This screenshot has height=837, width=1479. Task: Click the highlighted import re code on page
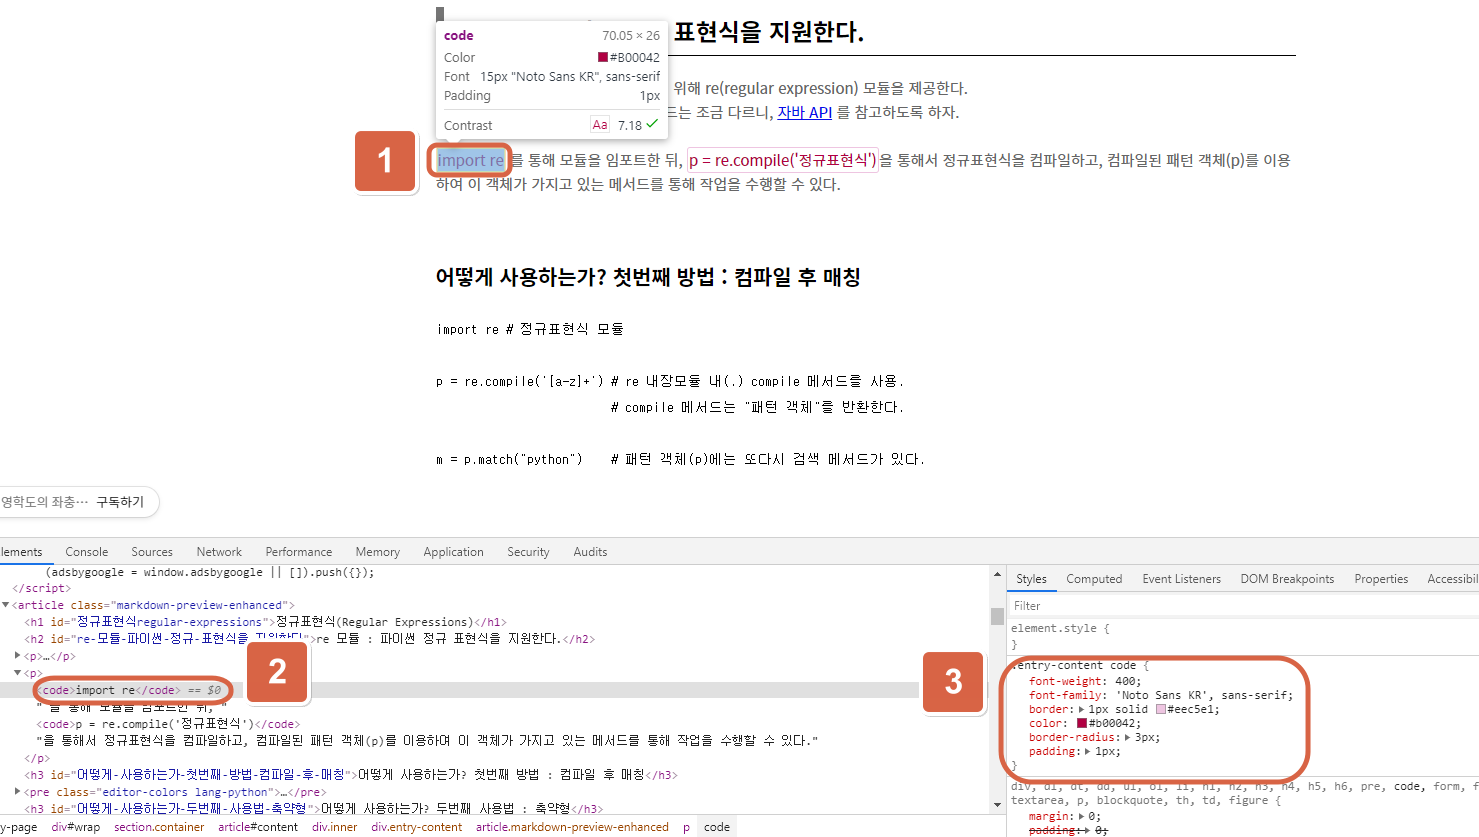(x=471, y=160)
